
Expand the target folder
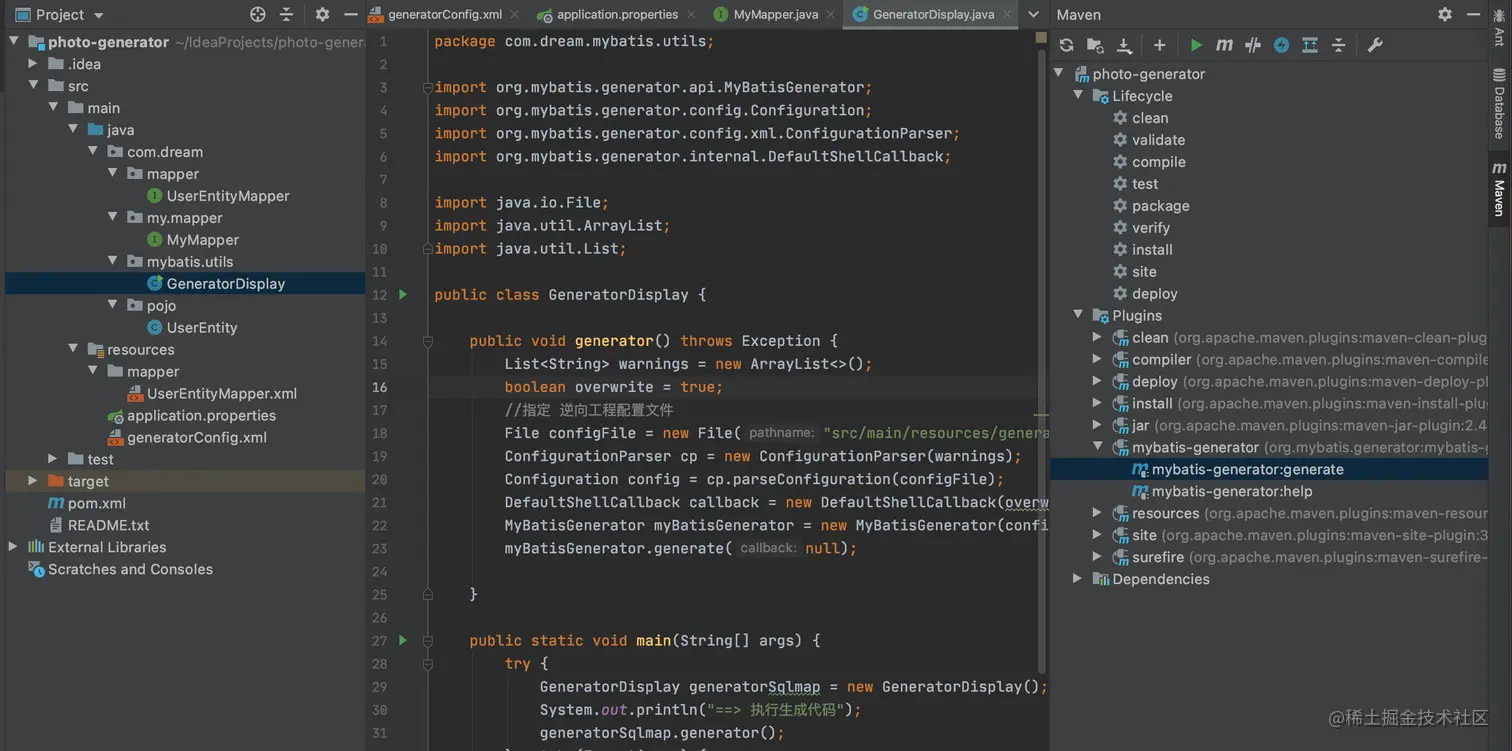(x=34, y=481)
